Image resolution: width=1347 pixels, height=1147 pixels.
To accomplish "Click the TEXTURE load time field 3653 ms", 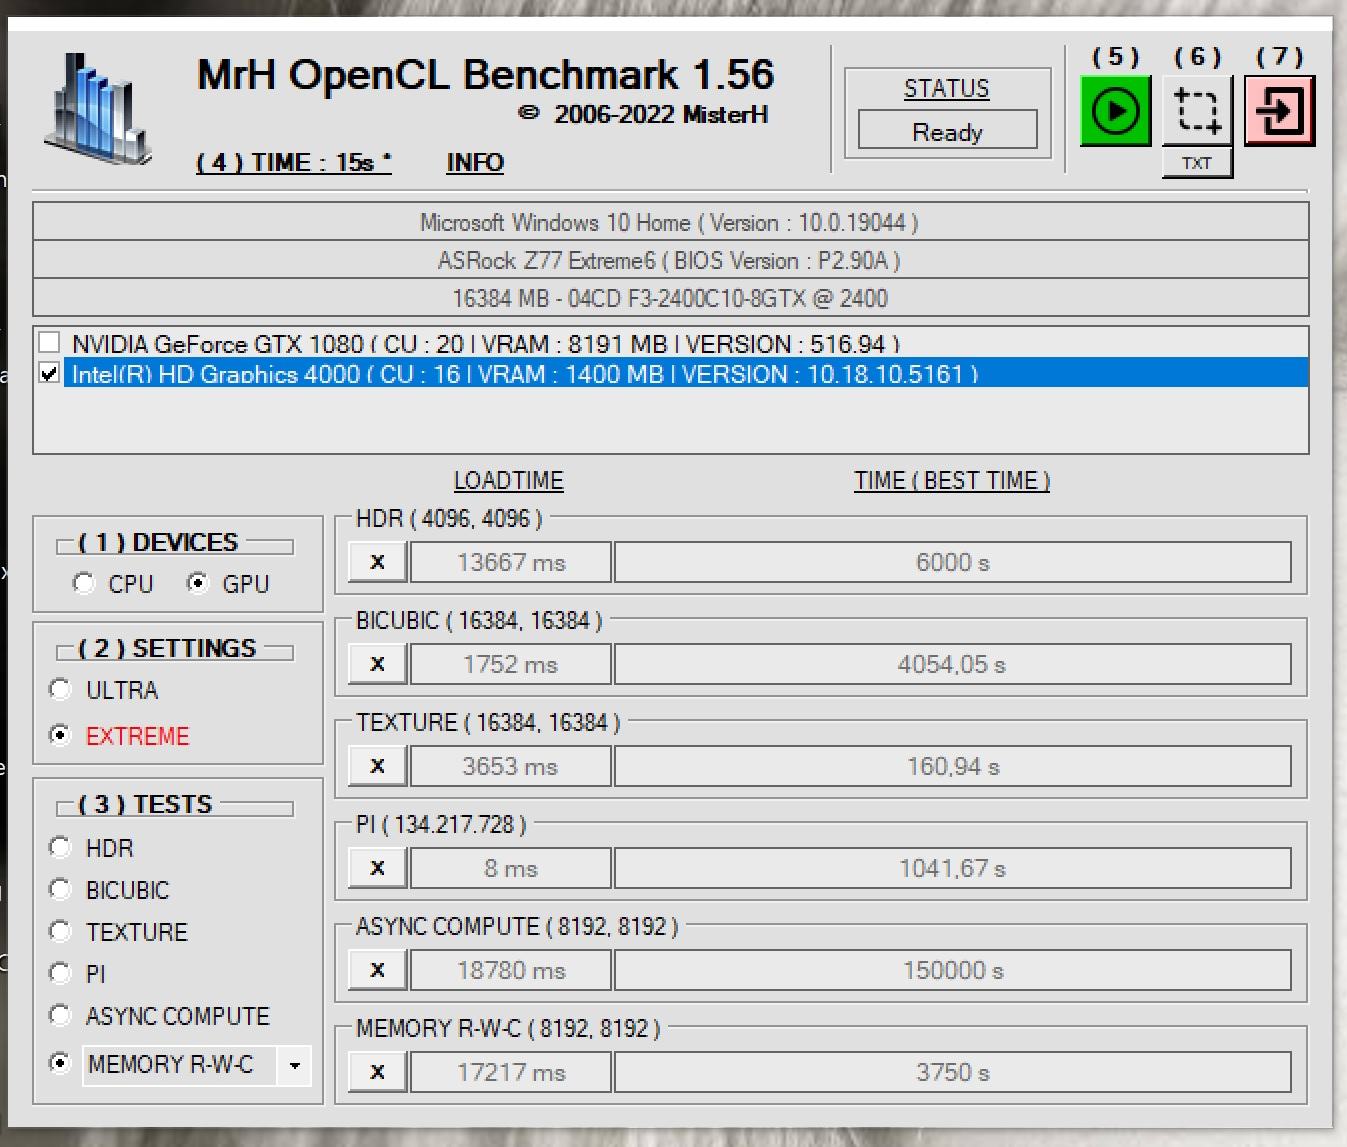I will pos(511,766).
